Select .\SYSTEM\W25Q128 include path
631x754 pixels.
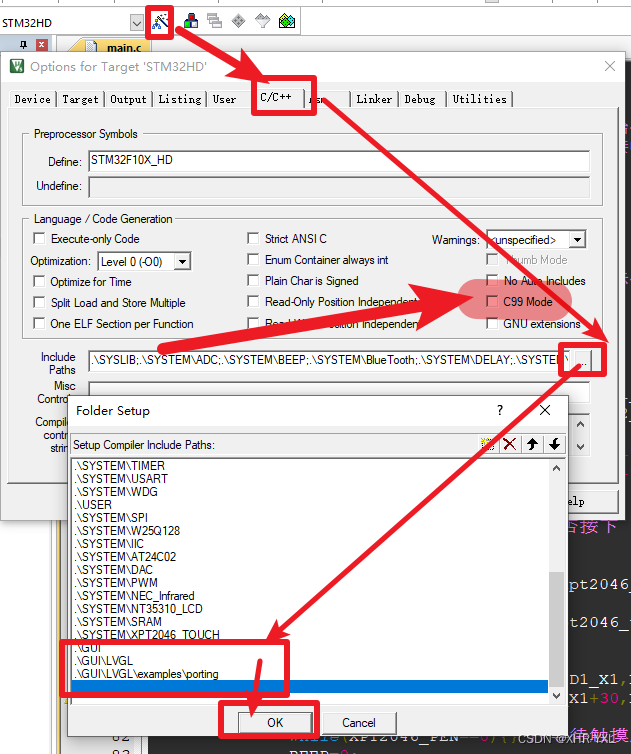point(310,530)
